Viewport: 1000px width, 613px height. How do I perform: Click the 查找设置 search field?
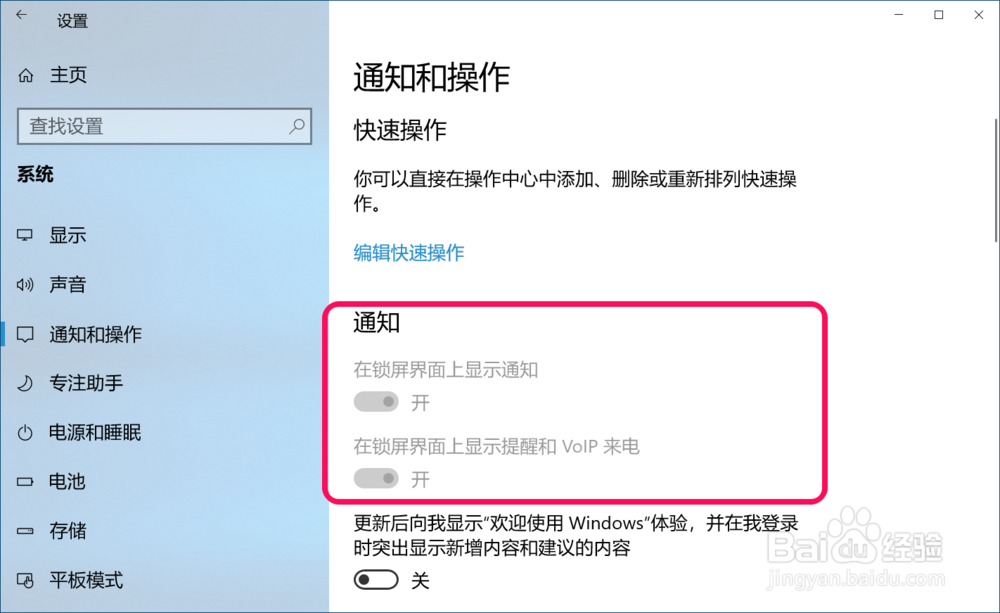[x=165, y=126]
